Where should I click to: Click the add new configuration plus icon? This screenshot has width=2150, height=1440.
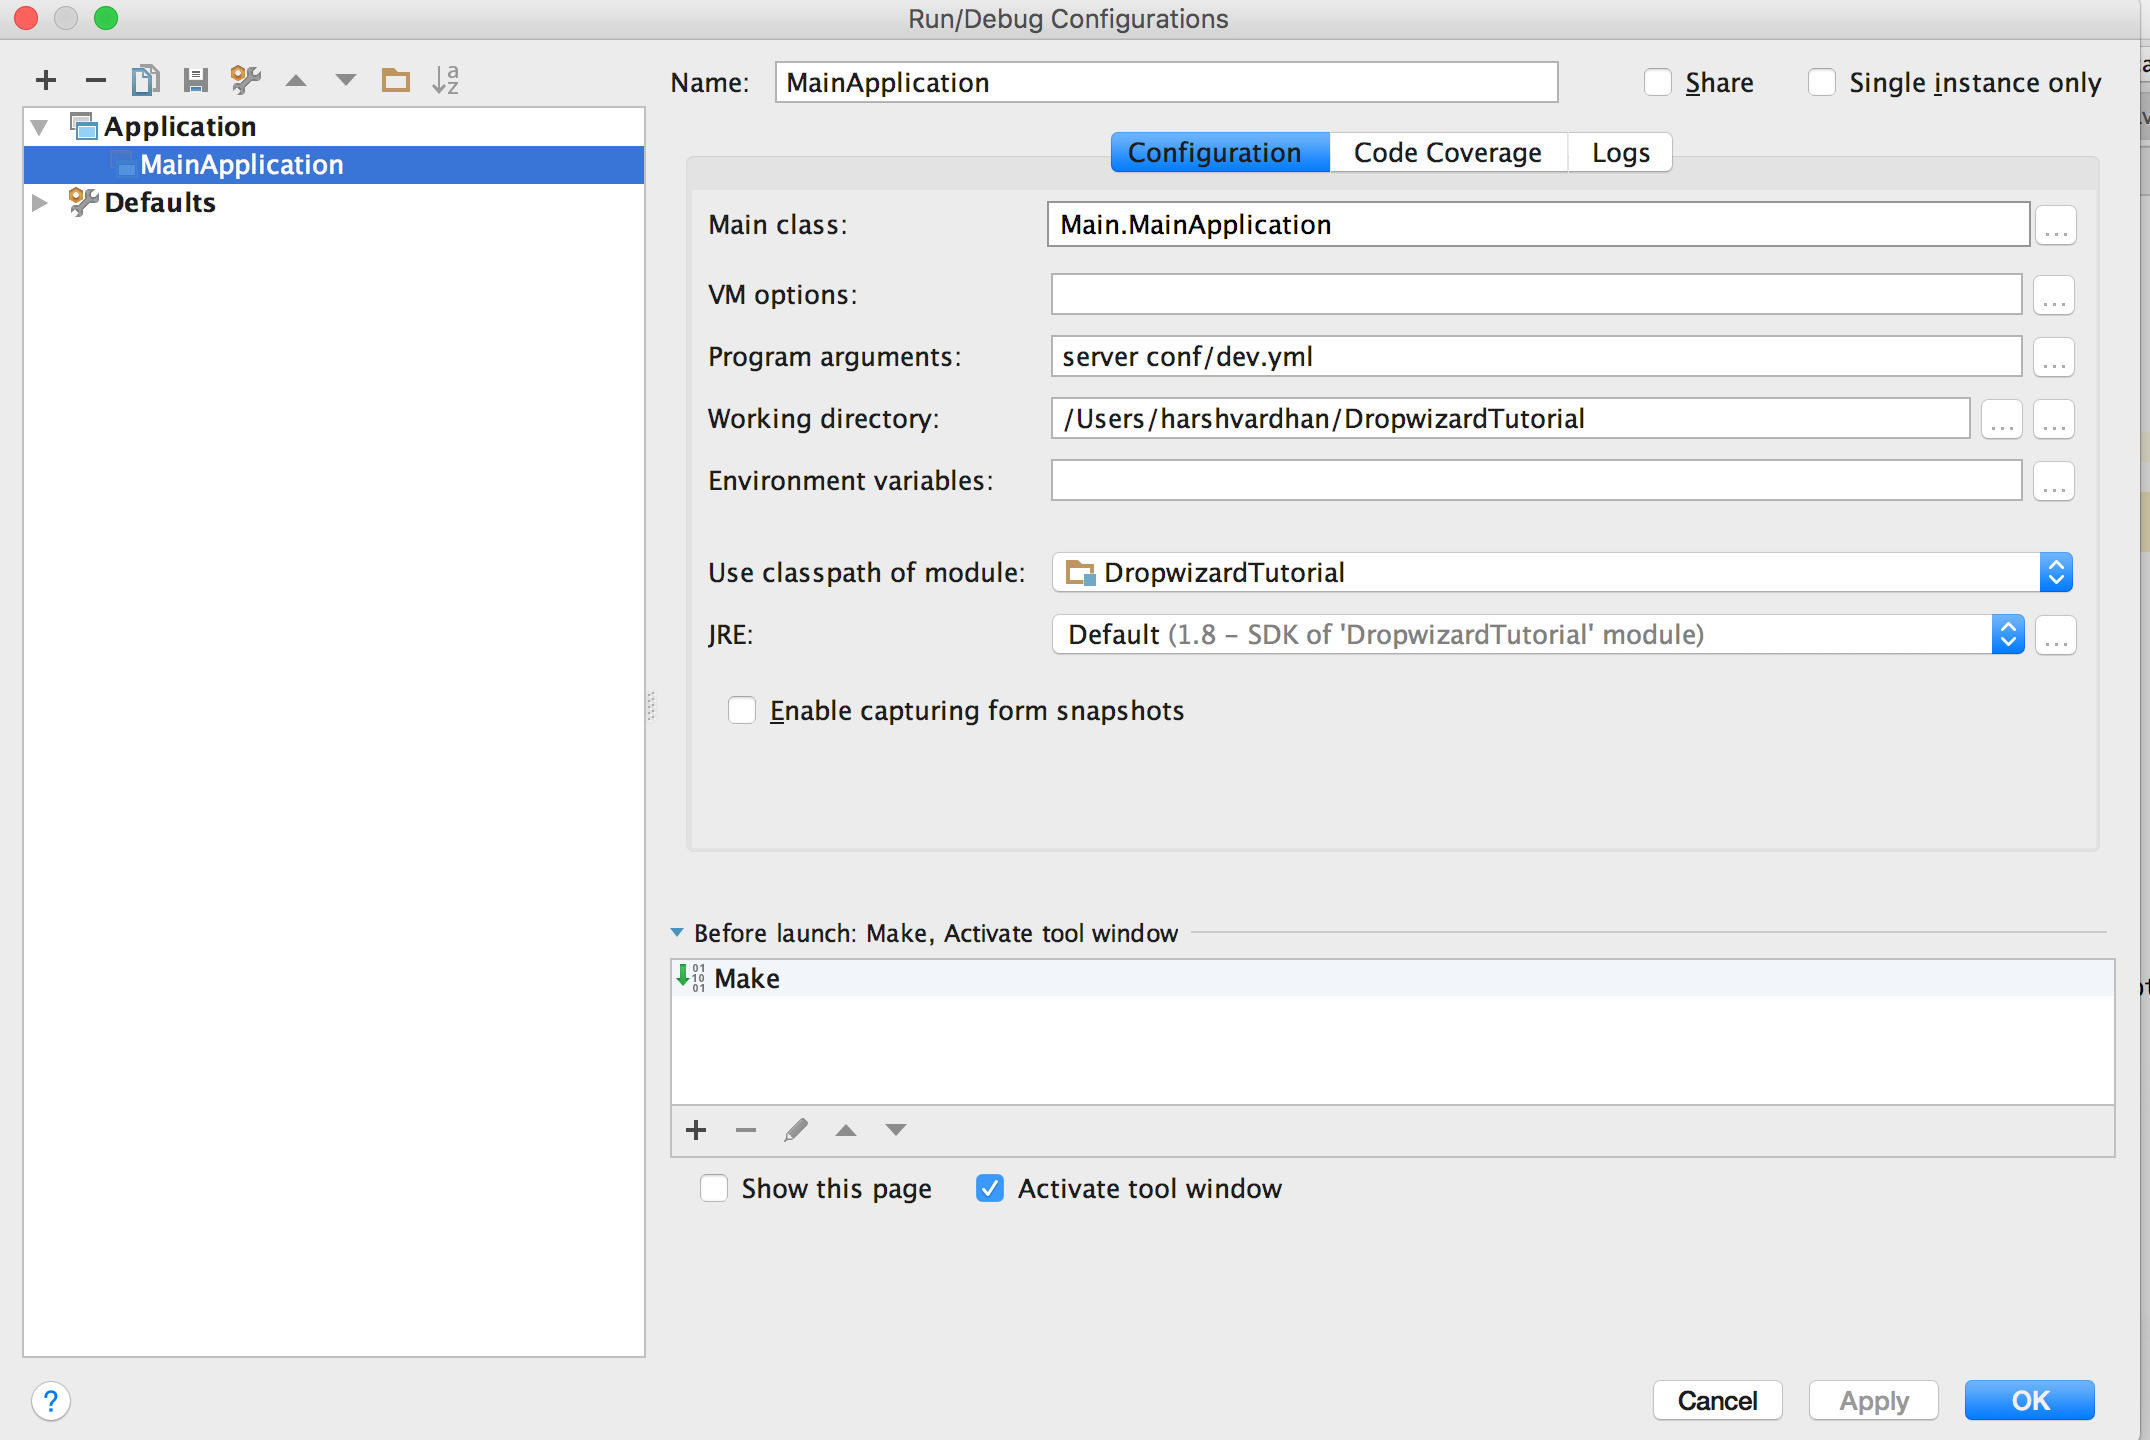[46, 80]
